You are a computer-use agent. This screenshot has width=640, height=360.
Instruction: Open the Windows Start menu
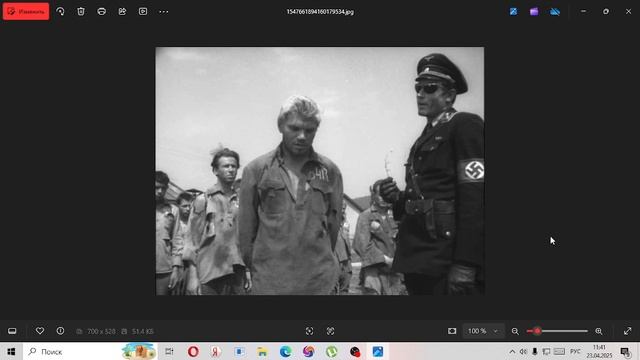[11, 351]
